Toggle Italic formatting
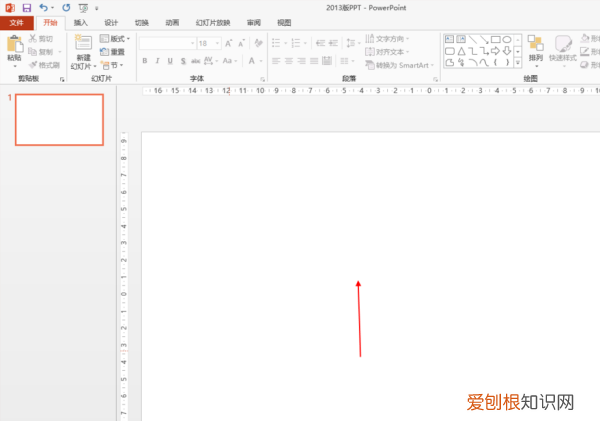Viewport: 600px width, 421px height. [157, 61]
